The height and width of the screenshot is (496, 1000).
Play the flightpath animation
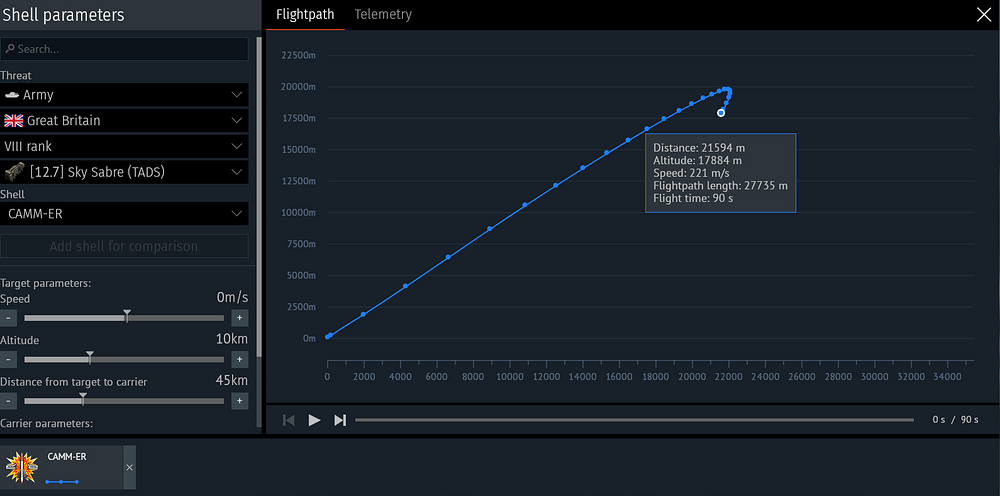pyautogui.click(x=314, y=420)
